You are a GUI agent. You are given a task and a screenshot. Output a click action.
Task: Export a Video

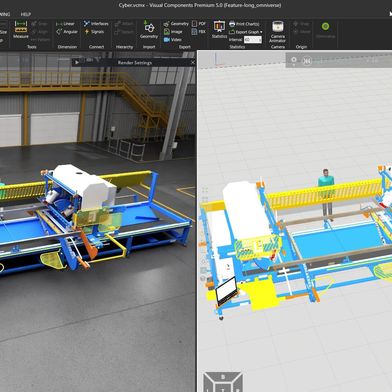[173, 40]
